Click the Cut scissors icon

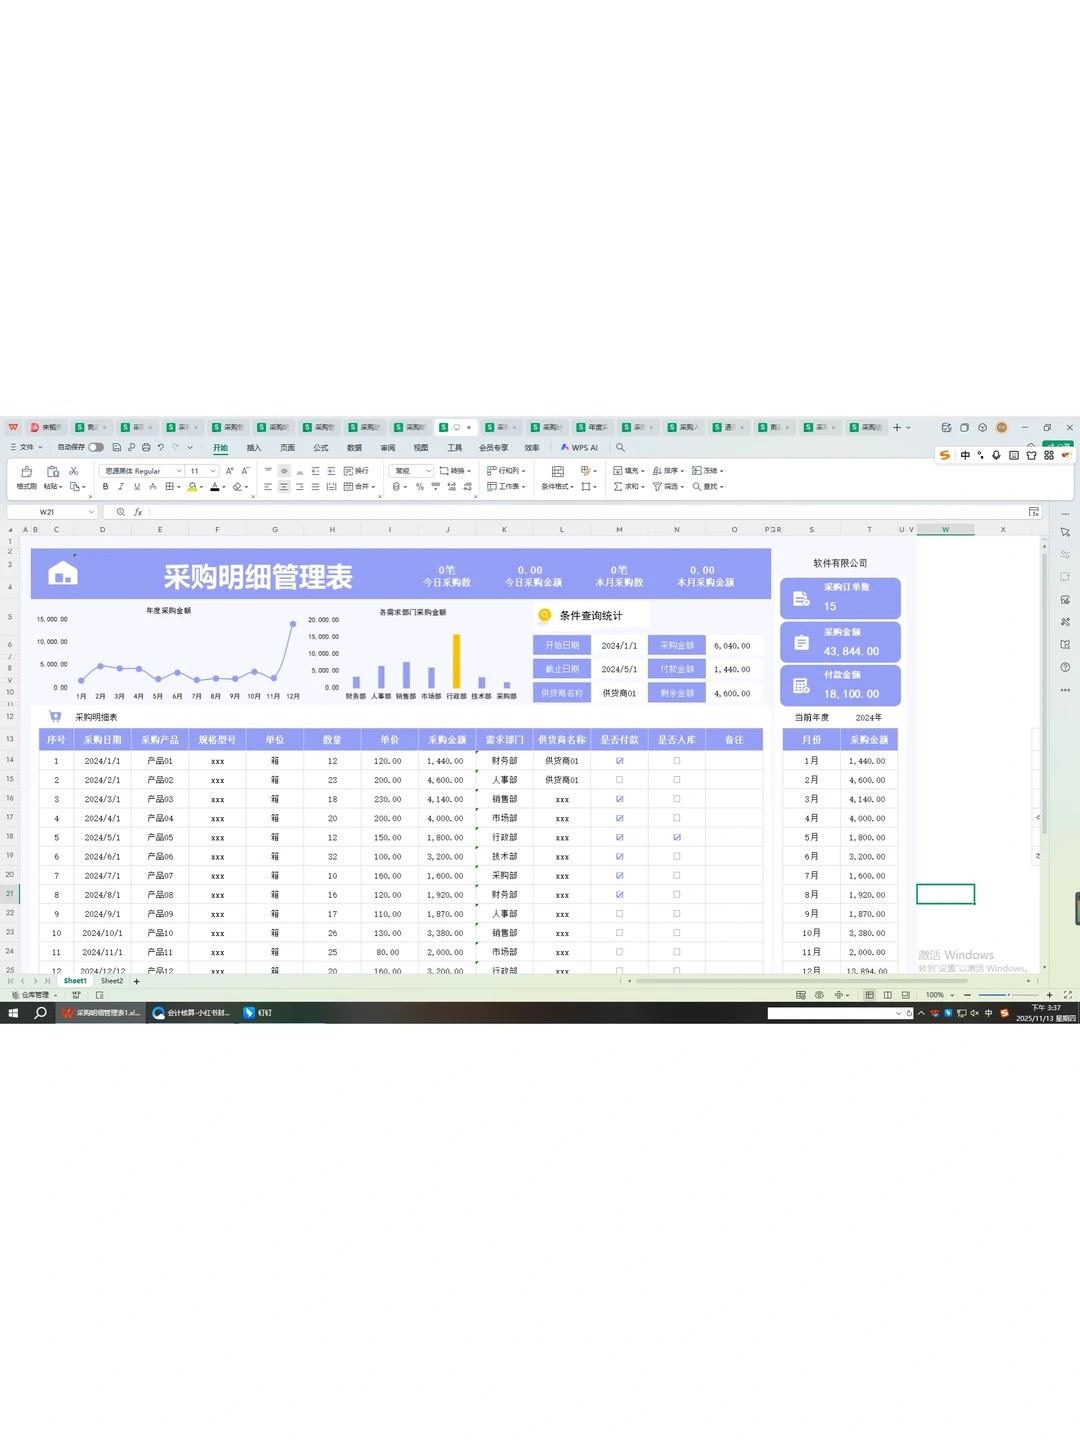(x=73, y=471)
